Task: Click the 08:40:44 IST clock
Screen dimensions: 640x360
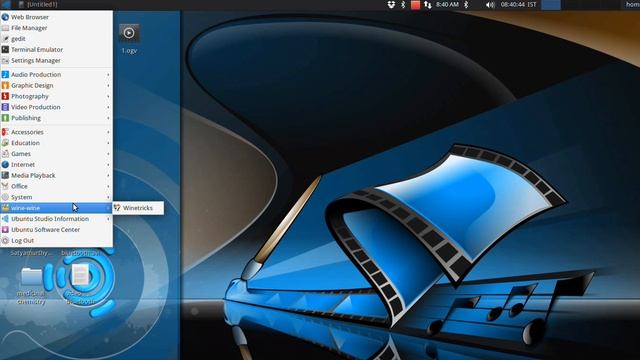Action: tap(518, 4)
